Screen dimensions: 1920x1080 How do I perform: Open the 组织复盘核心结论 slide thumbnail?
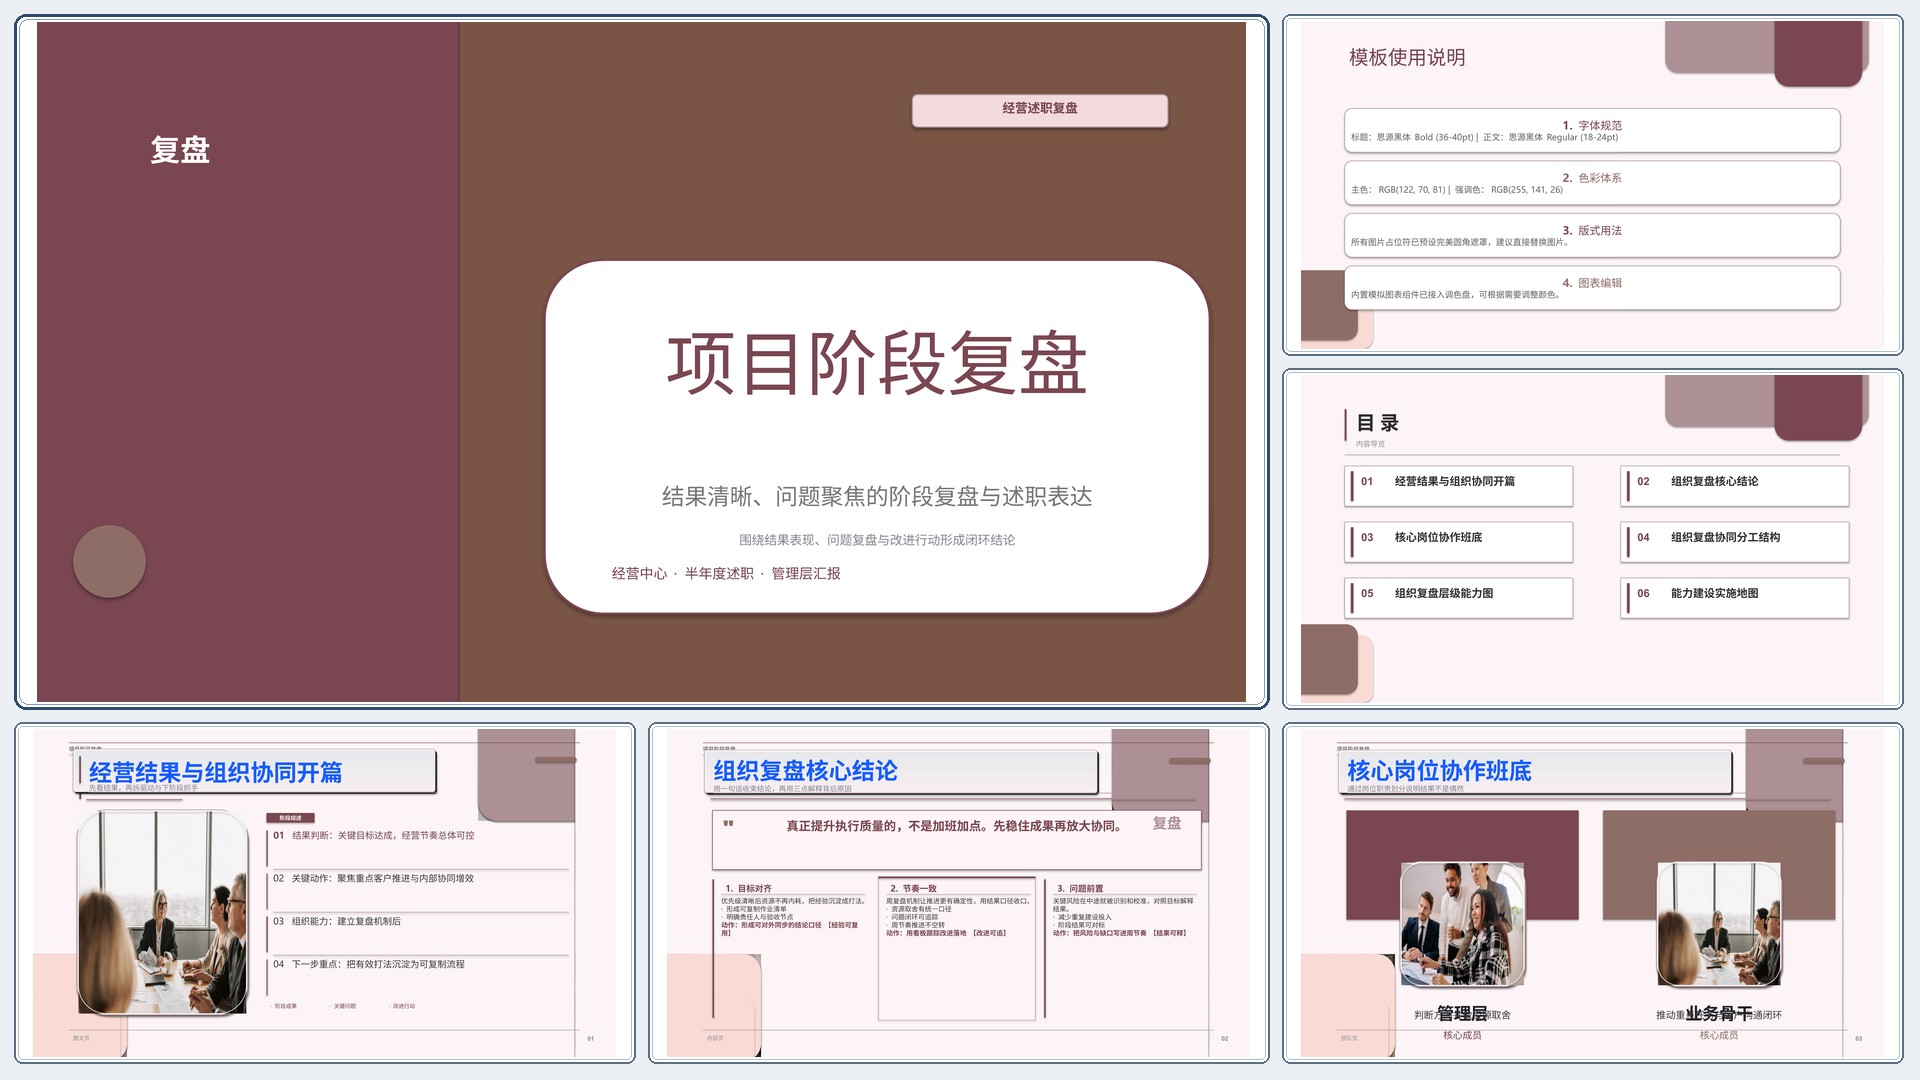point(958,893)
